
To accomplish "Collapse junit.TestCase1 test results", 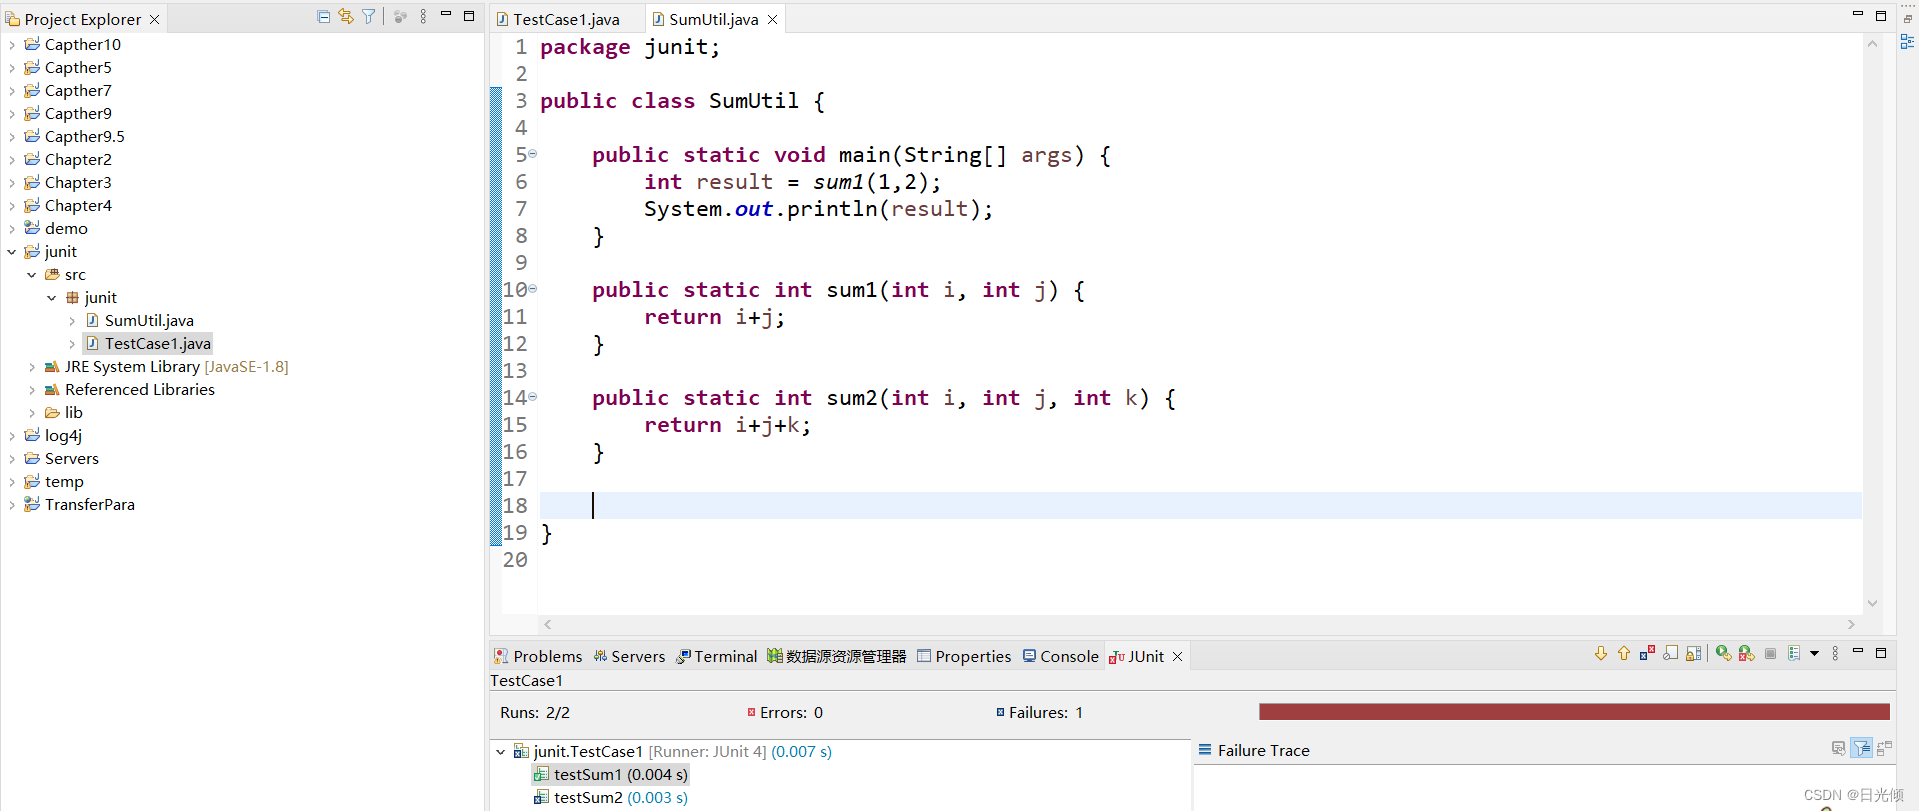I will [x=501, y=751].
